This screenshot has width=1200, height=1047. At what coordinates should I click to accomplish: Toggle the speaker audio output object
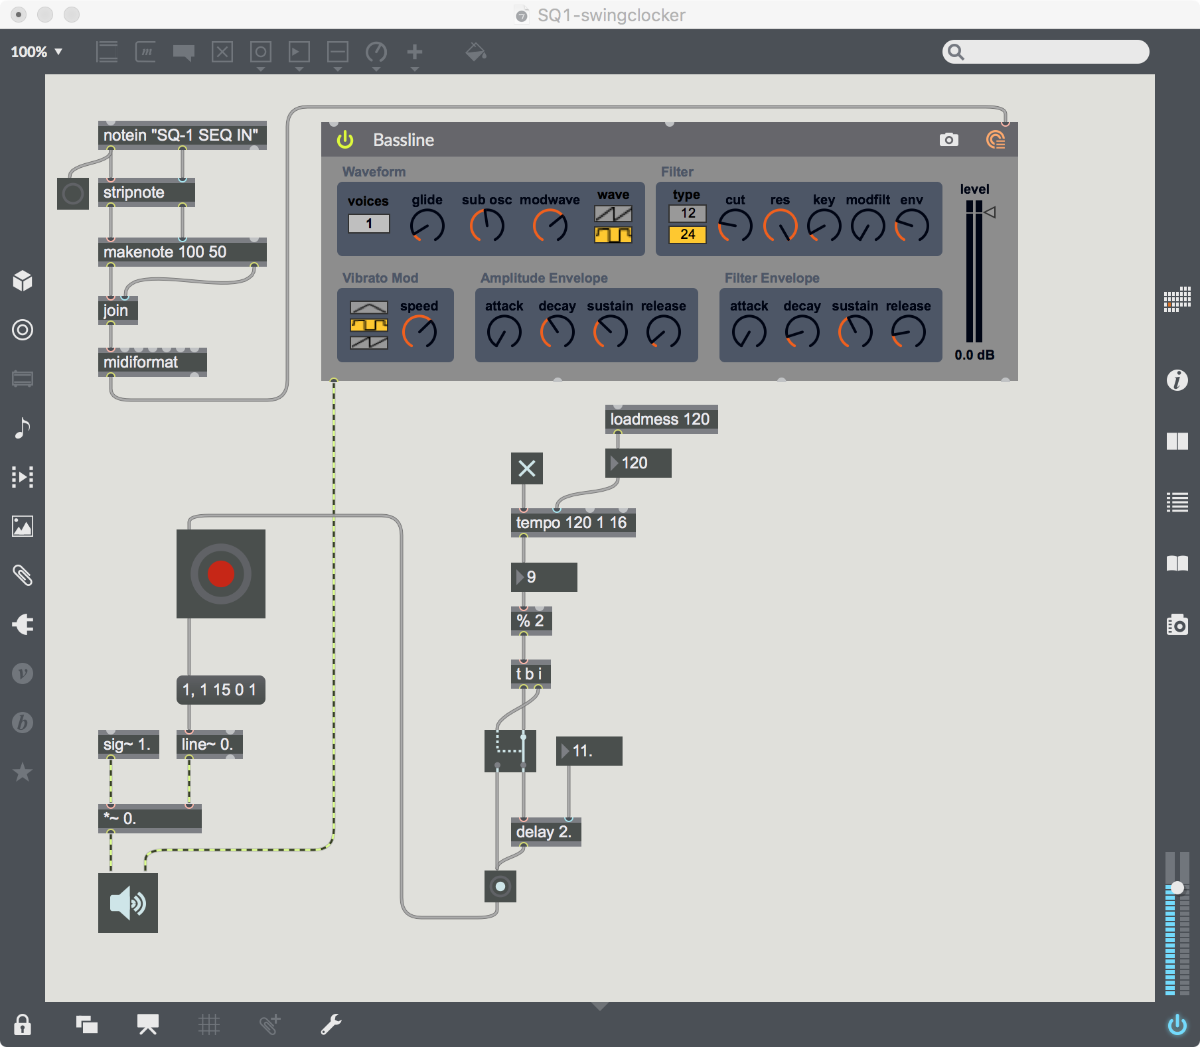(x=128, y=903)
